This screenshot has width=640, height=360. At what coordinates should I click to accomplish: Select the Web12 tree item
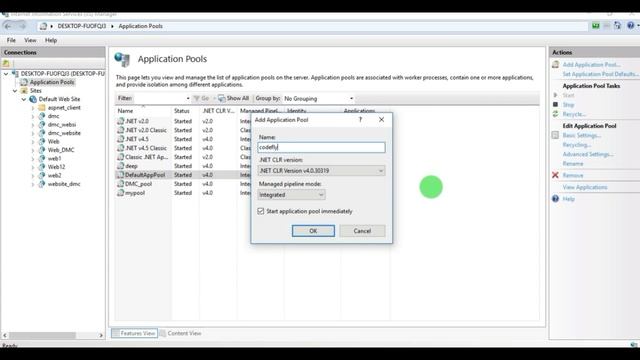coord(56,167)
